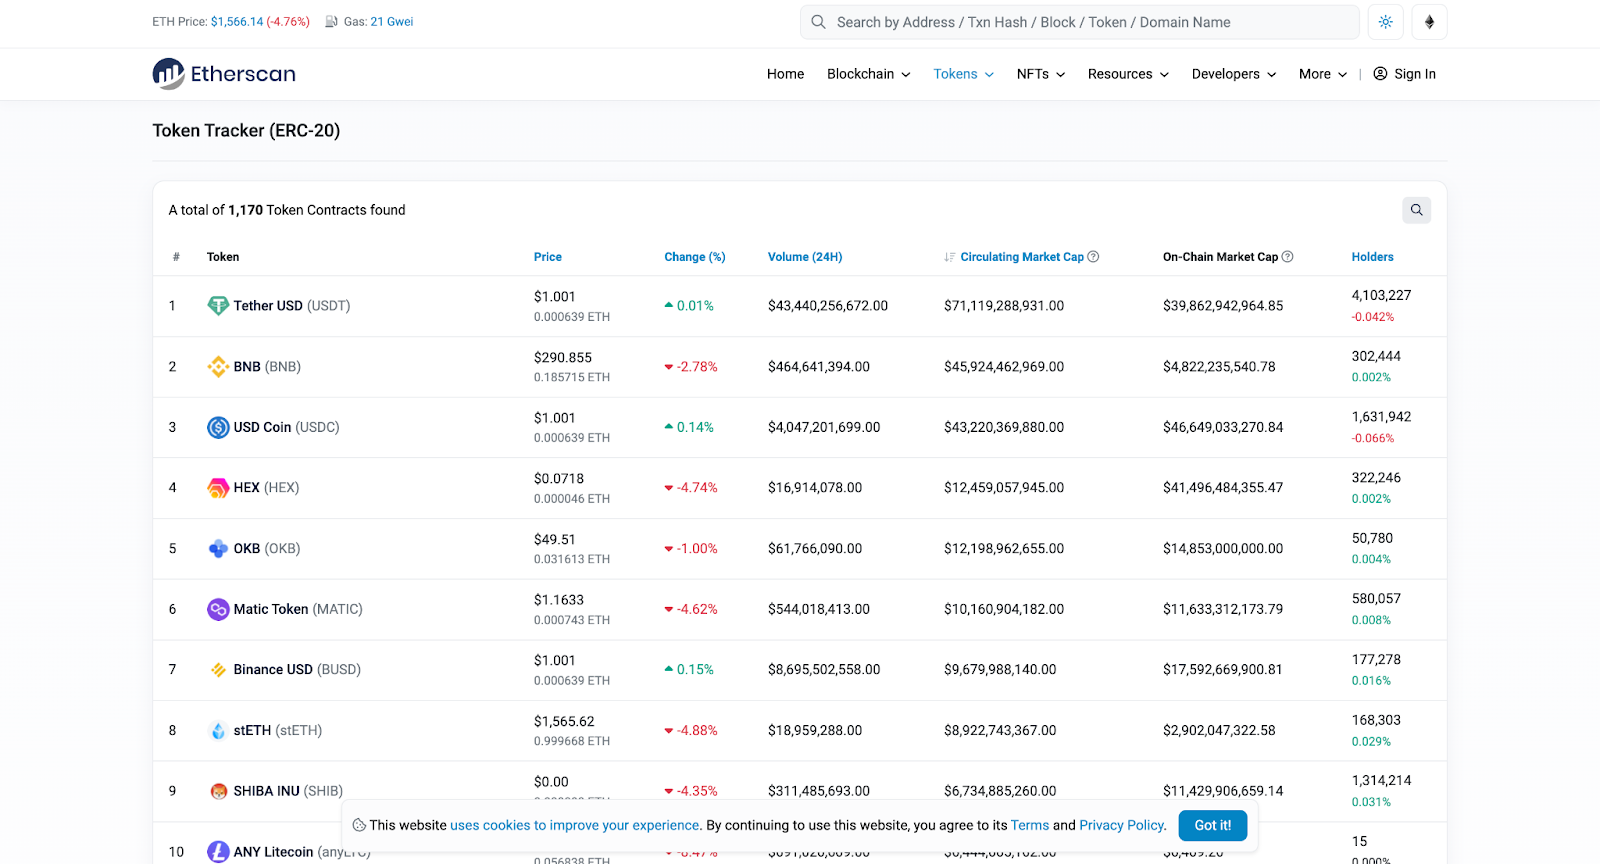Open the OKB (OKB) token link
1600x864 pixels.
(x=267, y=549)
